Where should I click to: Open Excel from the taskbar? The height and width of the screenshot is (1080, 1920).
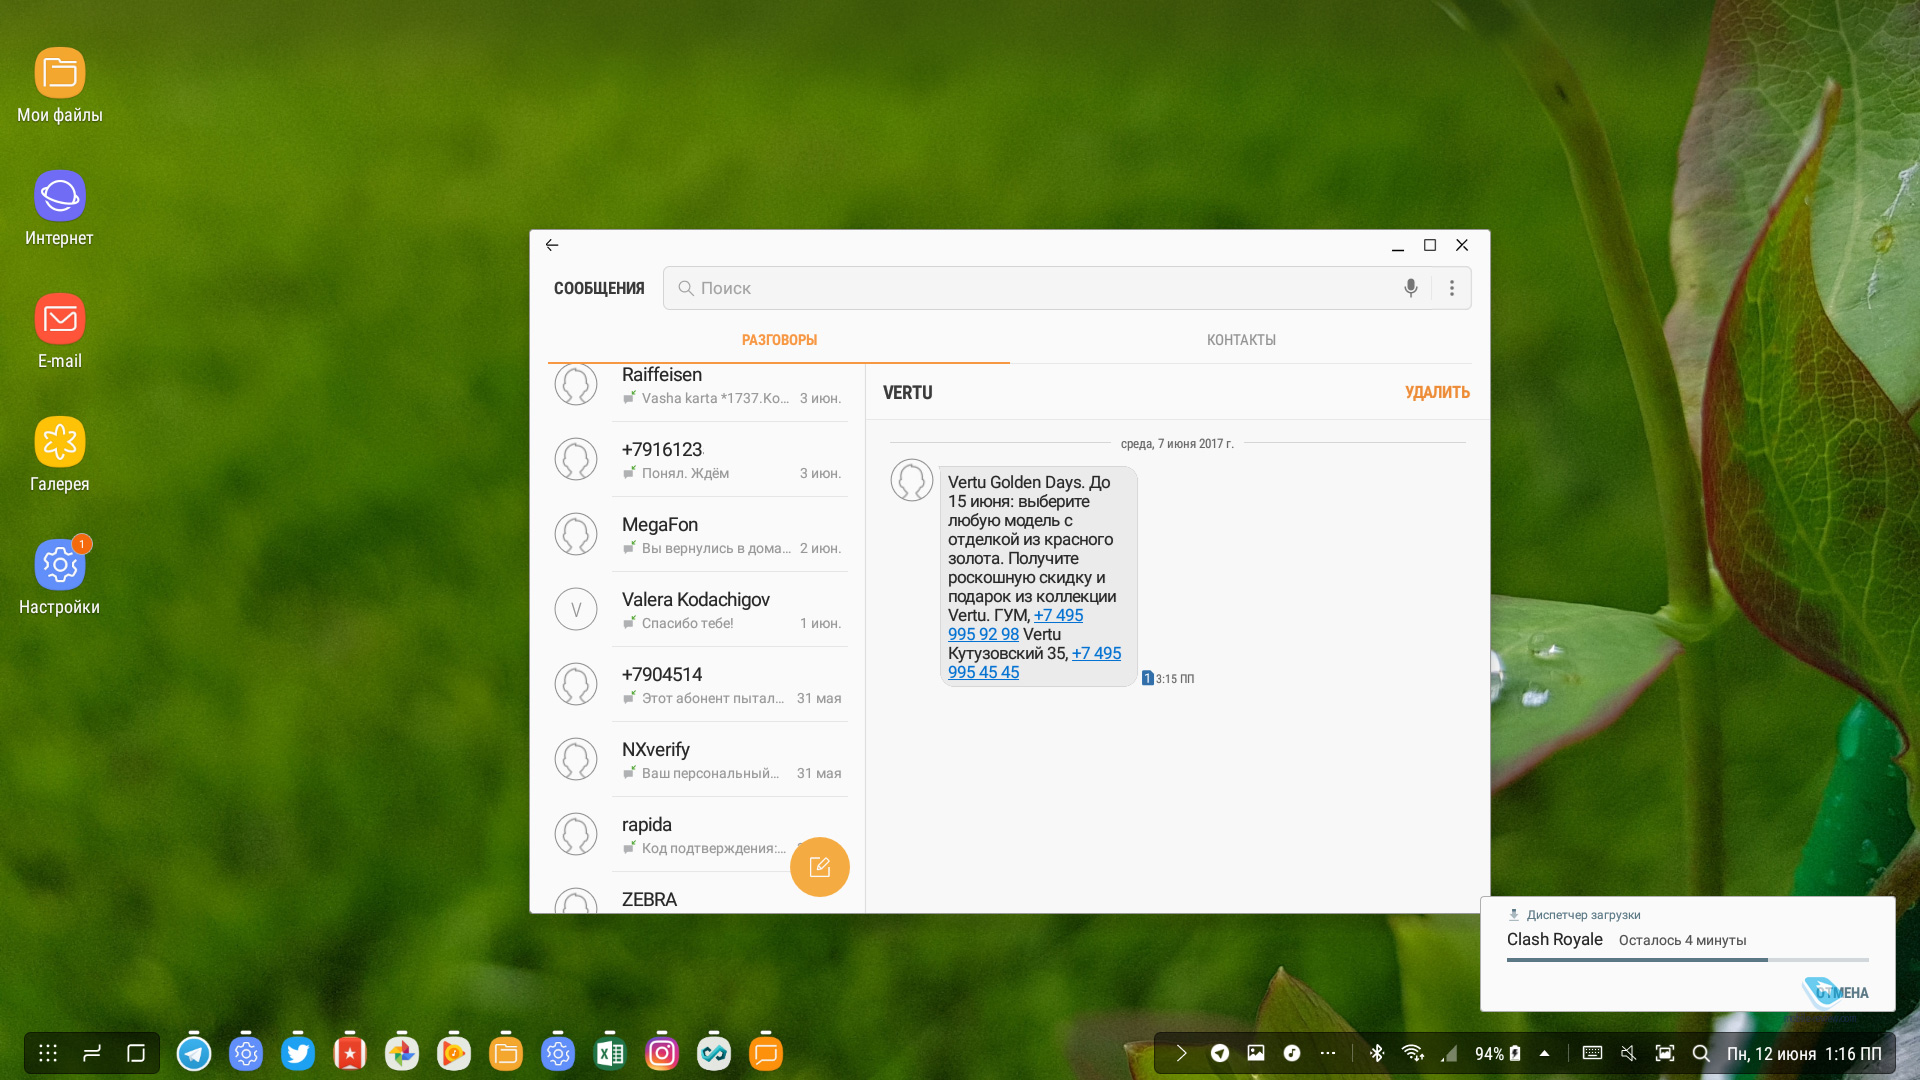pyautogui.click(x=610, y=1053)
